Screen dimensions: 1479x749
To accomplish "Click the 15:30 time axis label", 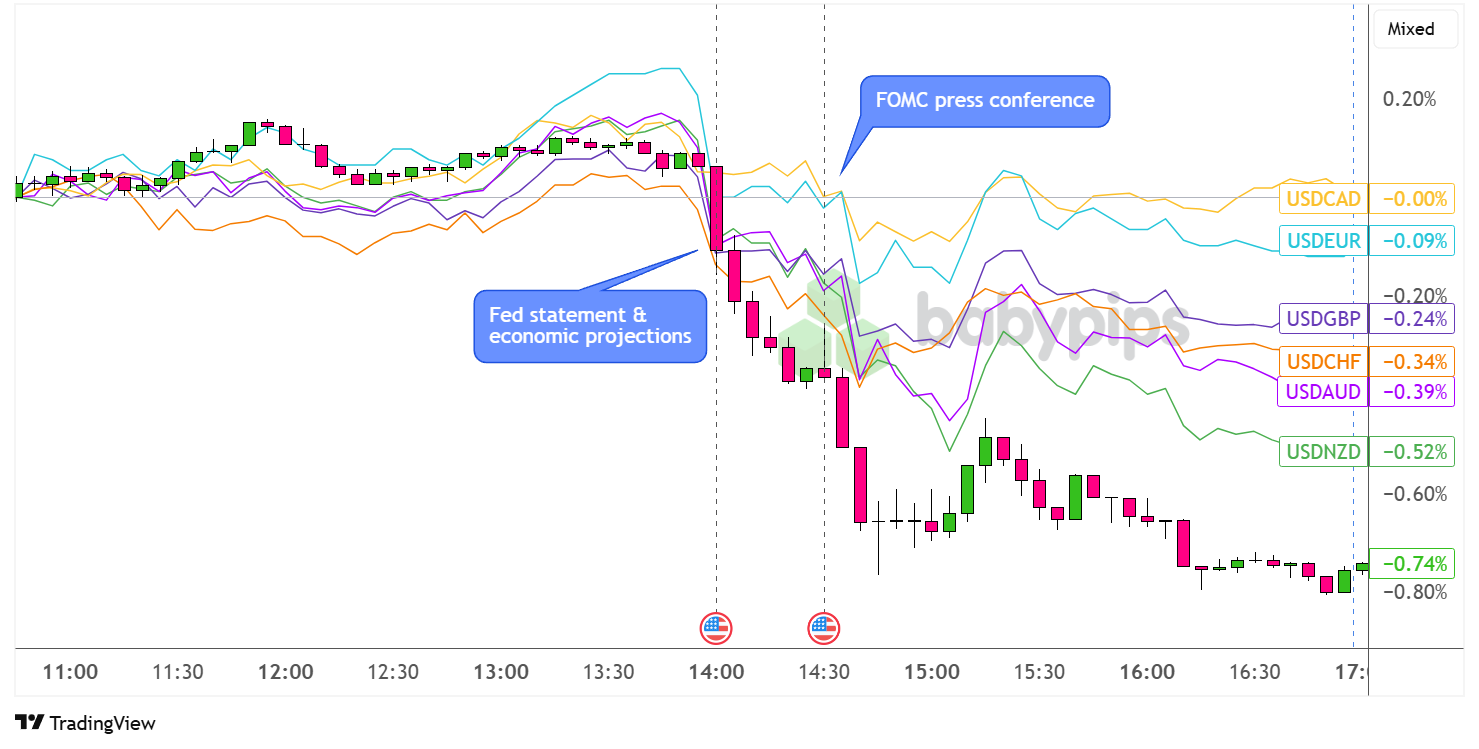I will point(1039,671).
